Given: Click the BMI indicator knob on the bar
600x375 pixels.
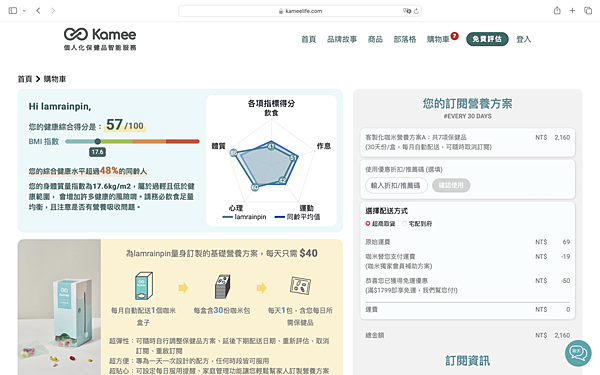Looking at the screenshot, I should click(x=98, y=141).
